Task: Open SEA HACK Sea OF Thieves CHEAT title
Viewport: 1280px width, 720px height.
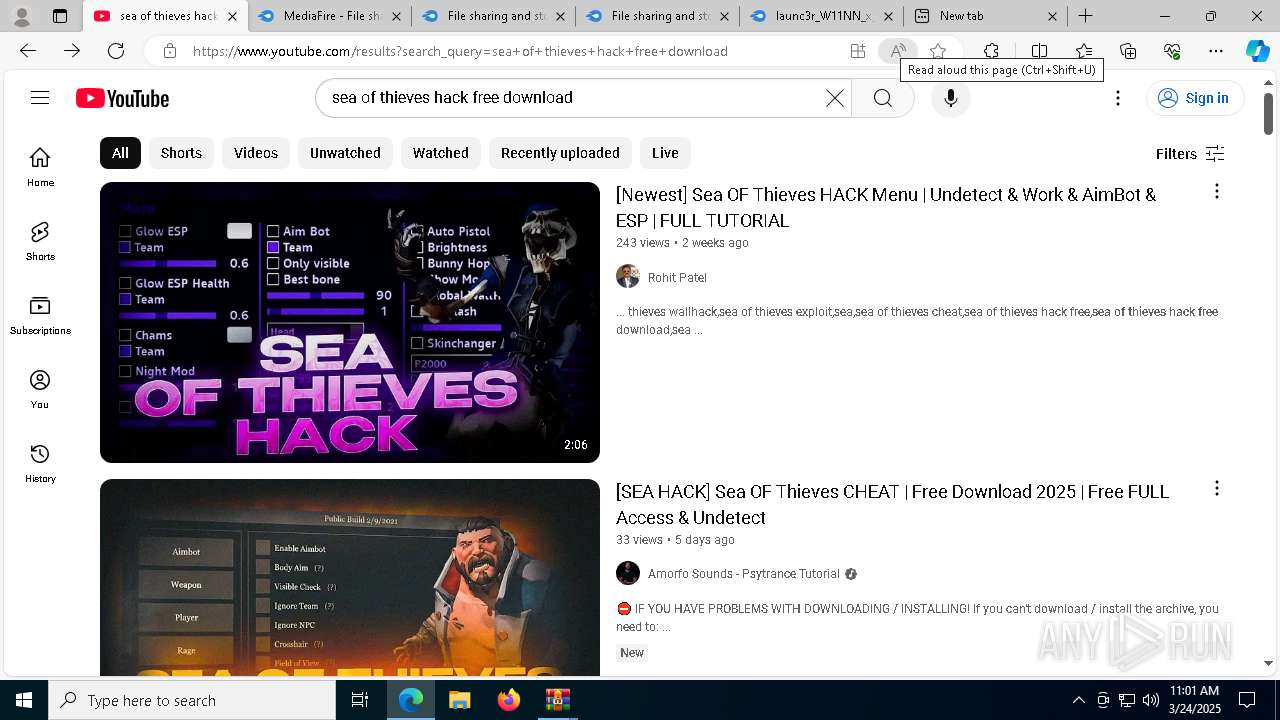Action: (x=892, y=504)
